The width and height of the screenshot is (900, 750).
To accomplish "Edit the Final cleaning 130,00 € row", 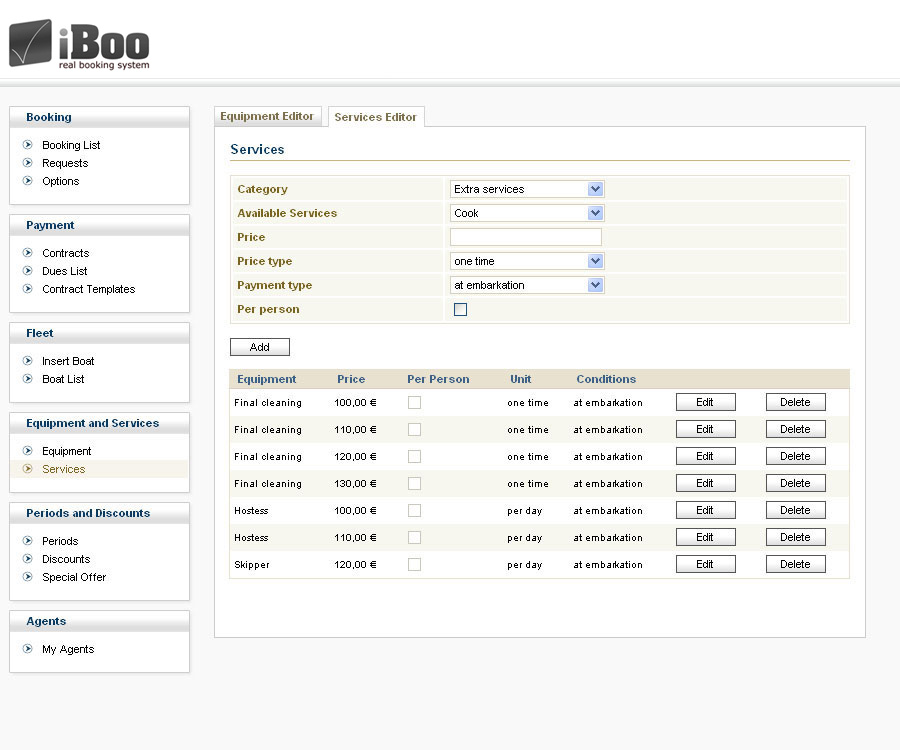I will pyautogui.click(x=705, y=483).
